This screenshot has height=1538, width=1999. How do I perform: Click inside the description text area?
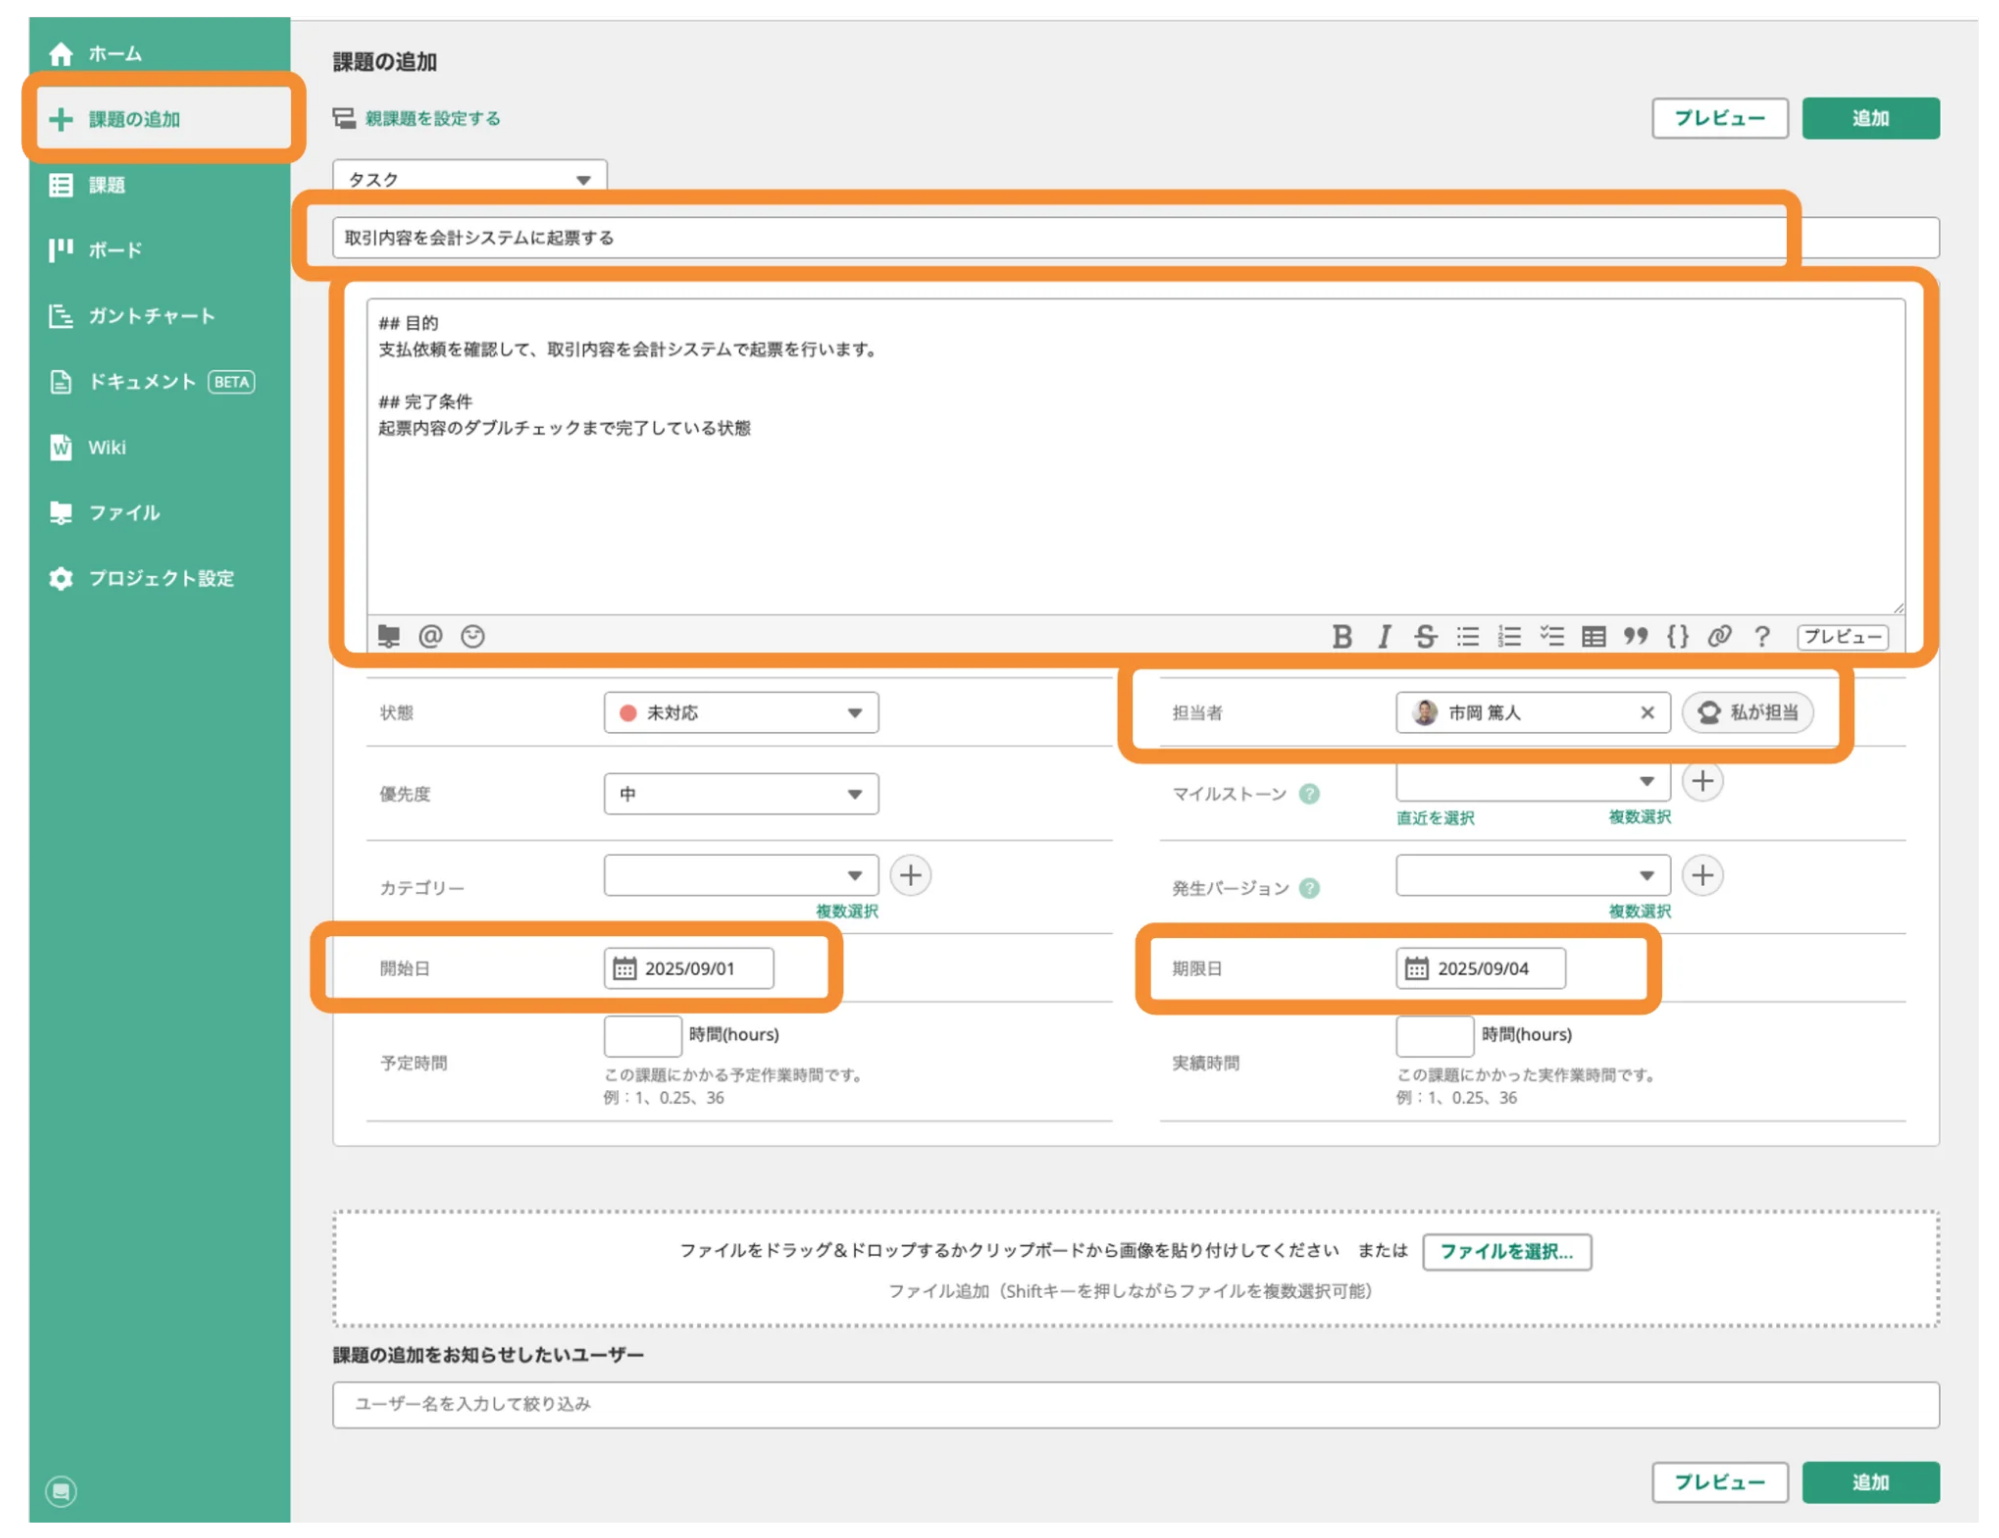[x=1135, y=456]
